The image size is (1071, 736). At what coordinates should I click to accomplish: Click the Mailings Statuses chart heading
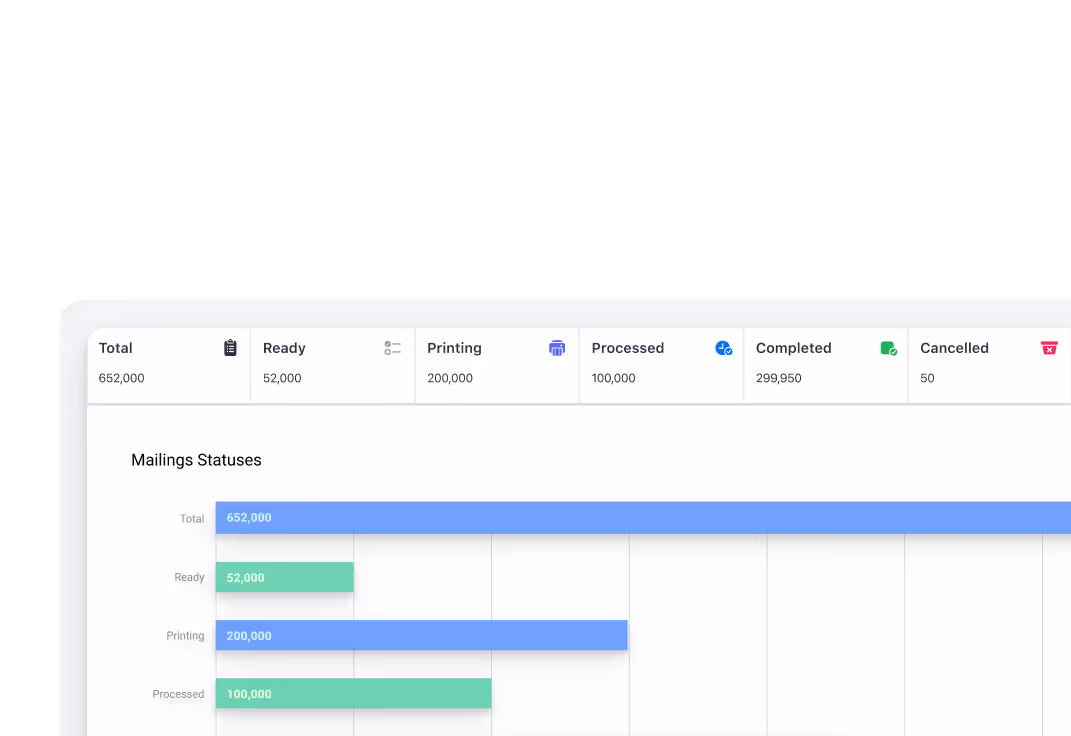coord(196,460)
